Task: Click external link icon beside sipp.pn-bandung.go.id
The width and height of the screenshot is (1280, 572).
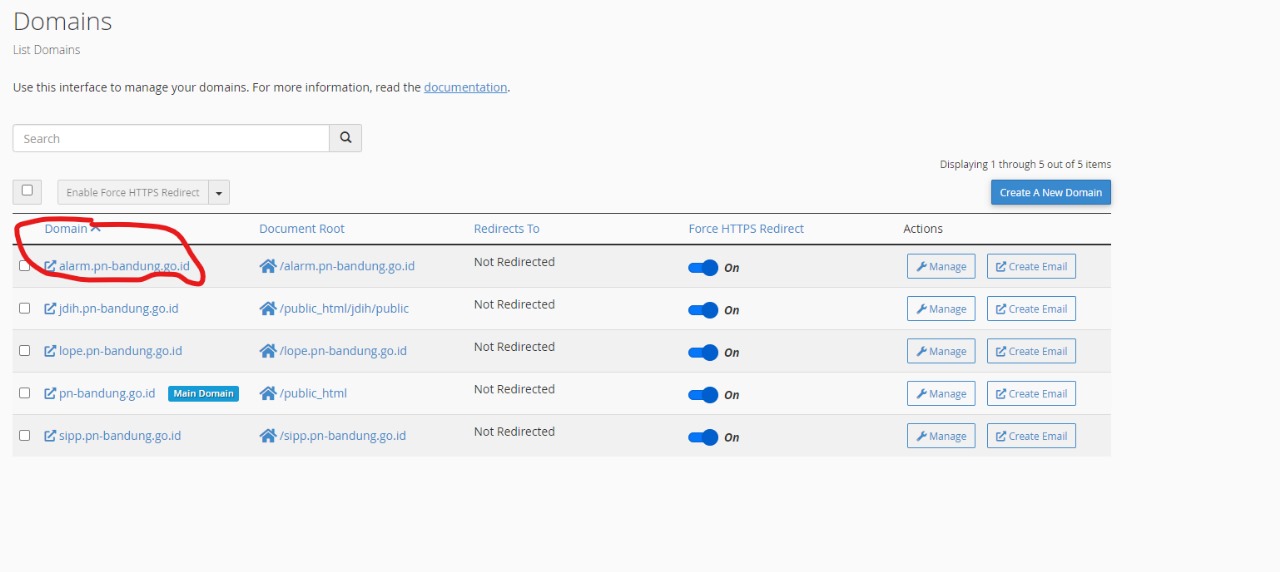Action: pos(50,436)
